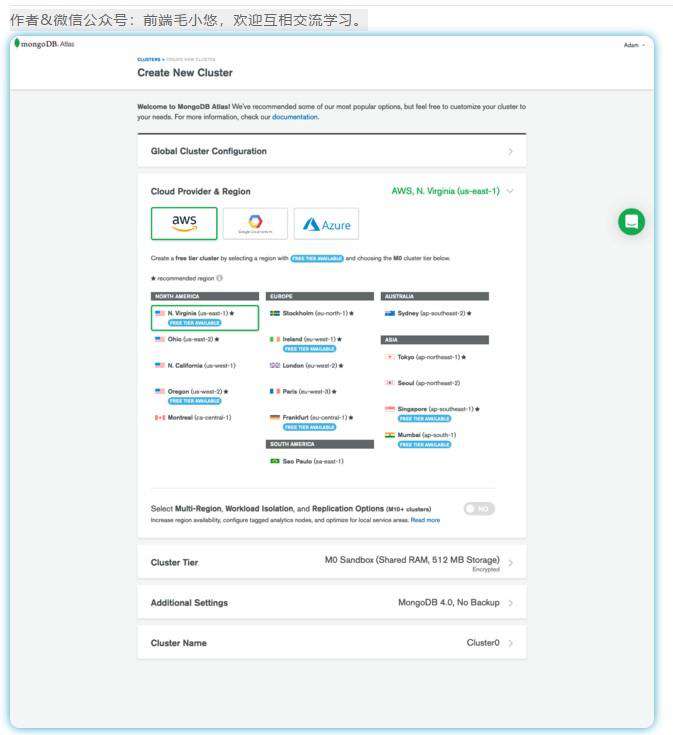Click the NORTH AMERICA region header

(x=205, y=296)
